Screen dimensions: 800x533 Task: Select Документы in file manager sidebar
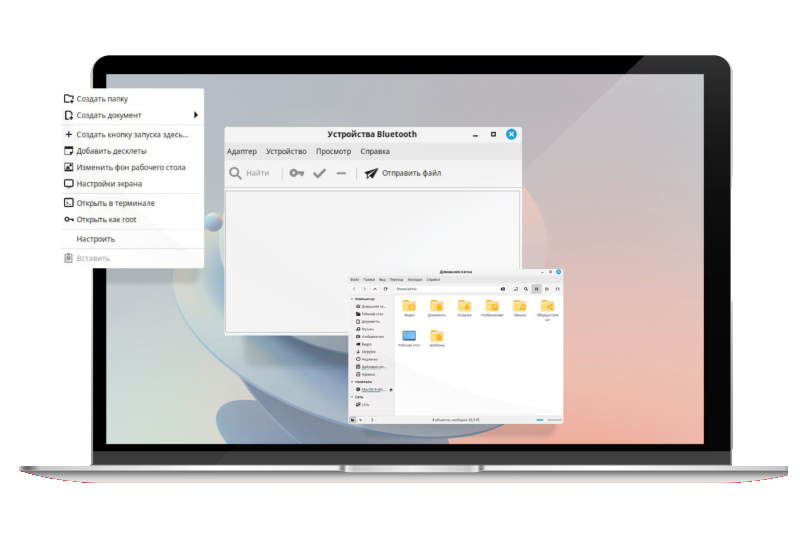(x=368, y=321)
